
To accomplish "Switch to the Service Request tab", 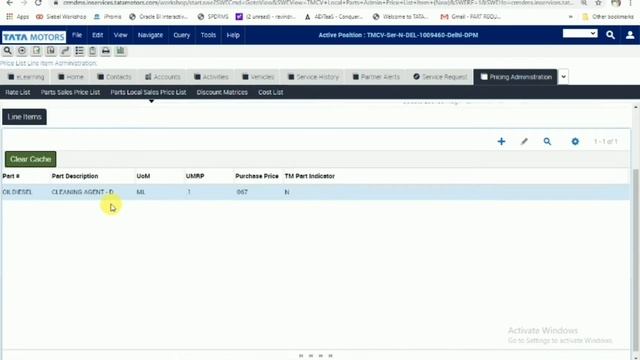I will click(440, 77).
